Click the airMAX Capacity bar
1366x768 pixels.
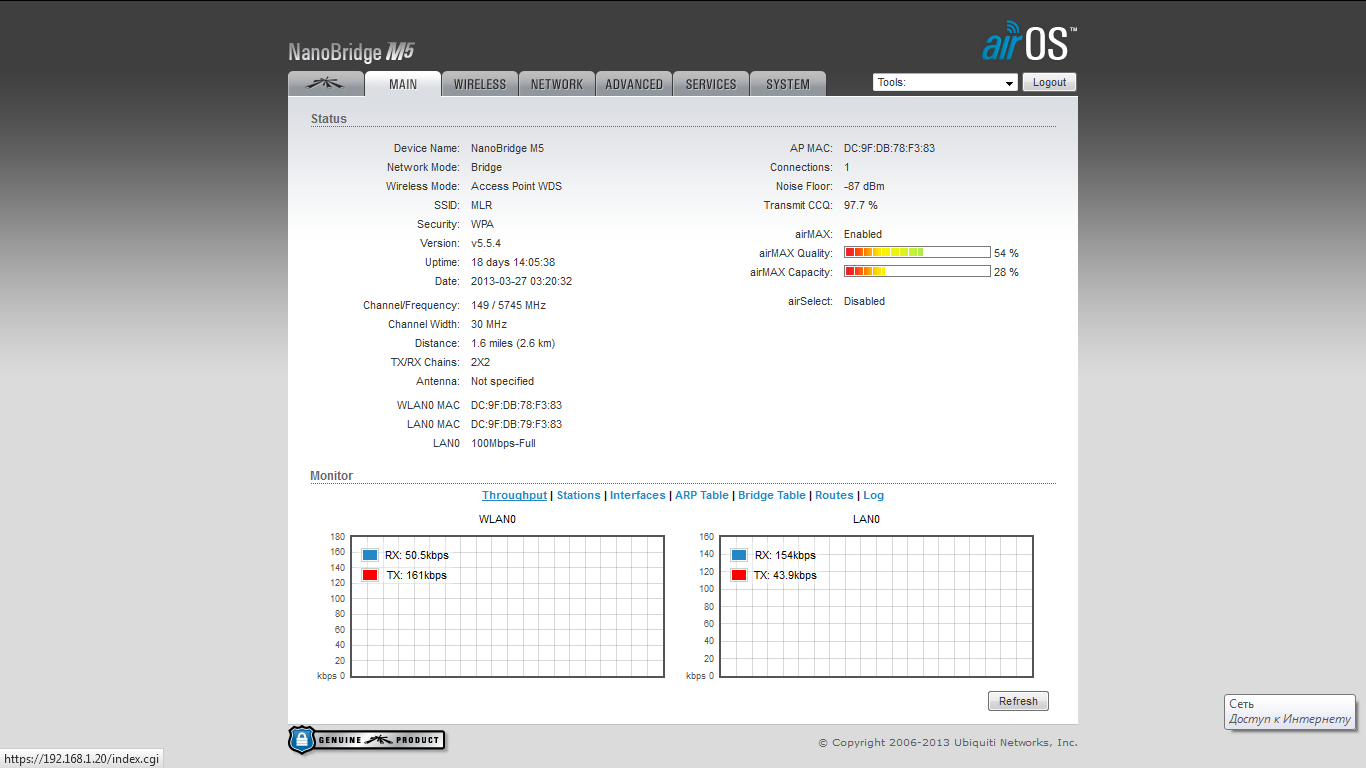pos(917,272)
